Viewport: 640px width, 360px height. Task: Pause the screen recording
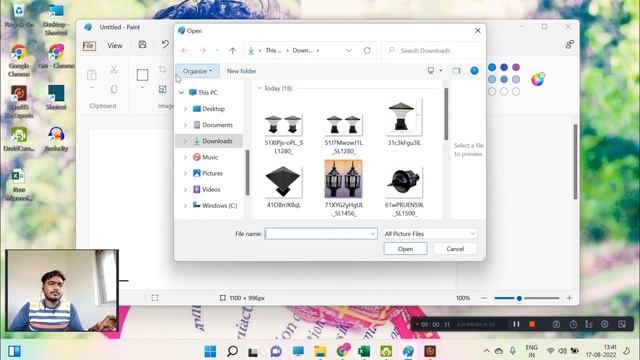point(516,324)
